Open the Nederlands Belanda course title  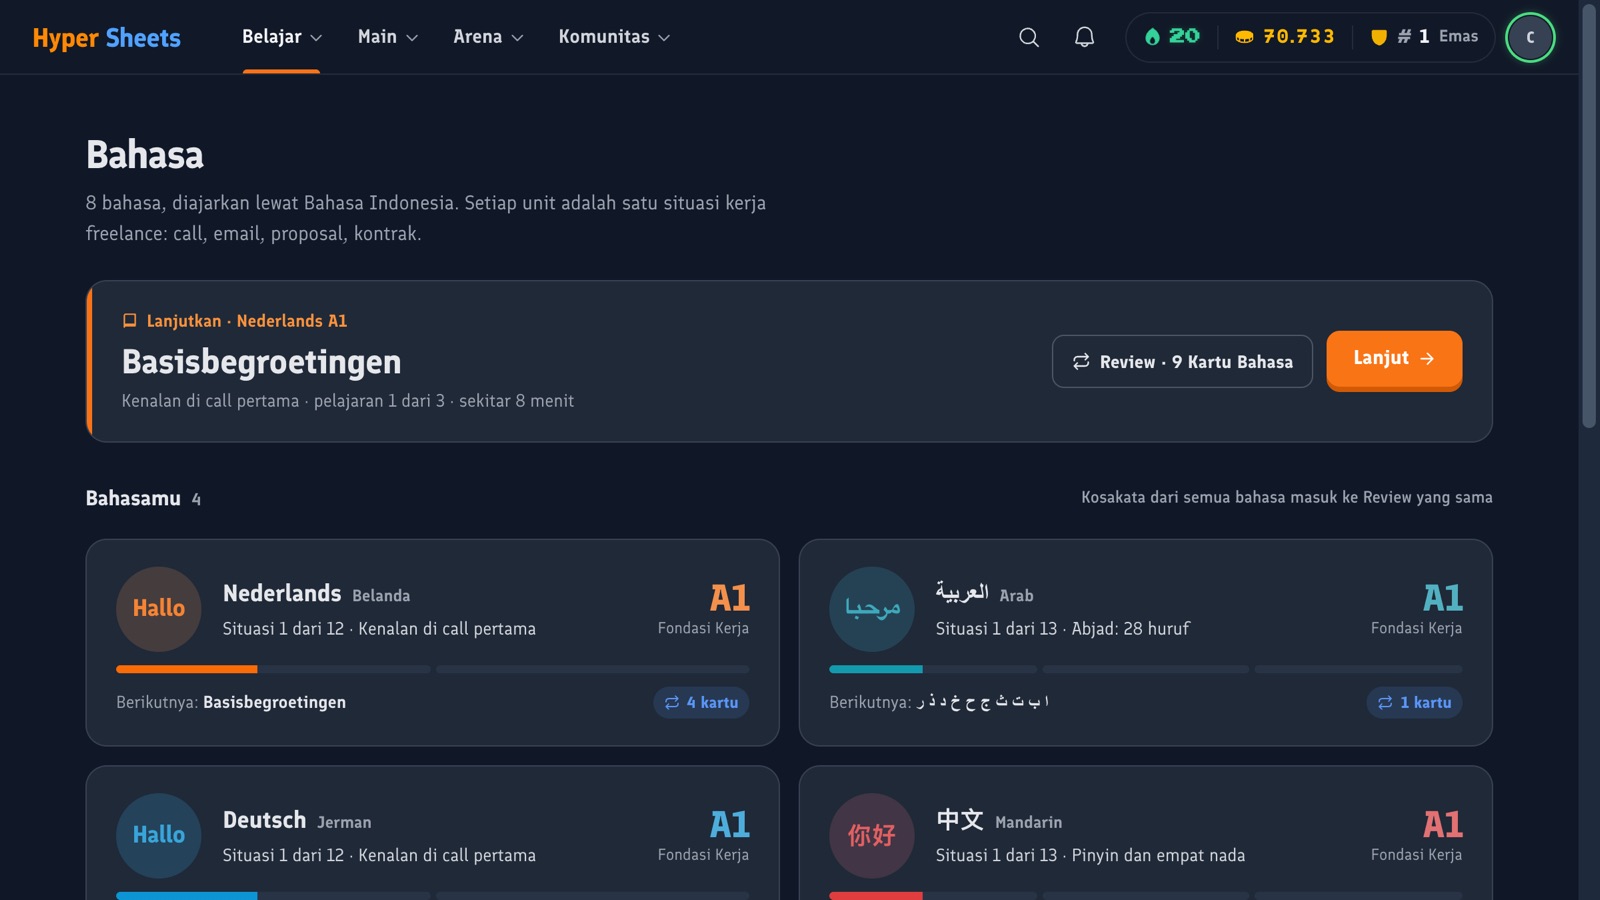[x=316, y=594]
